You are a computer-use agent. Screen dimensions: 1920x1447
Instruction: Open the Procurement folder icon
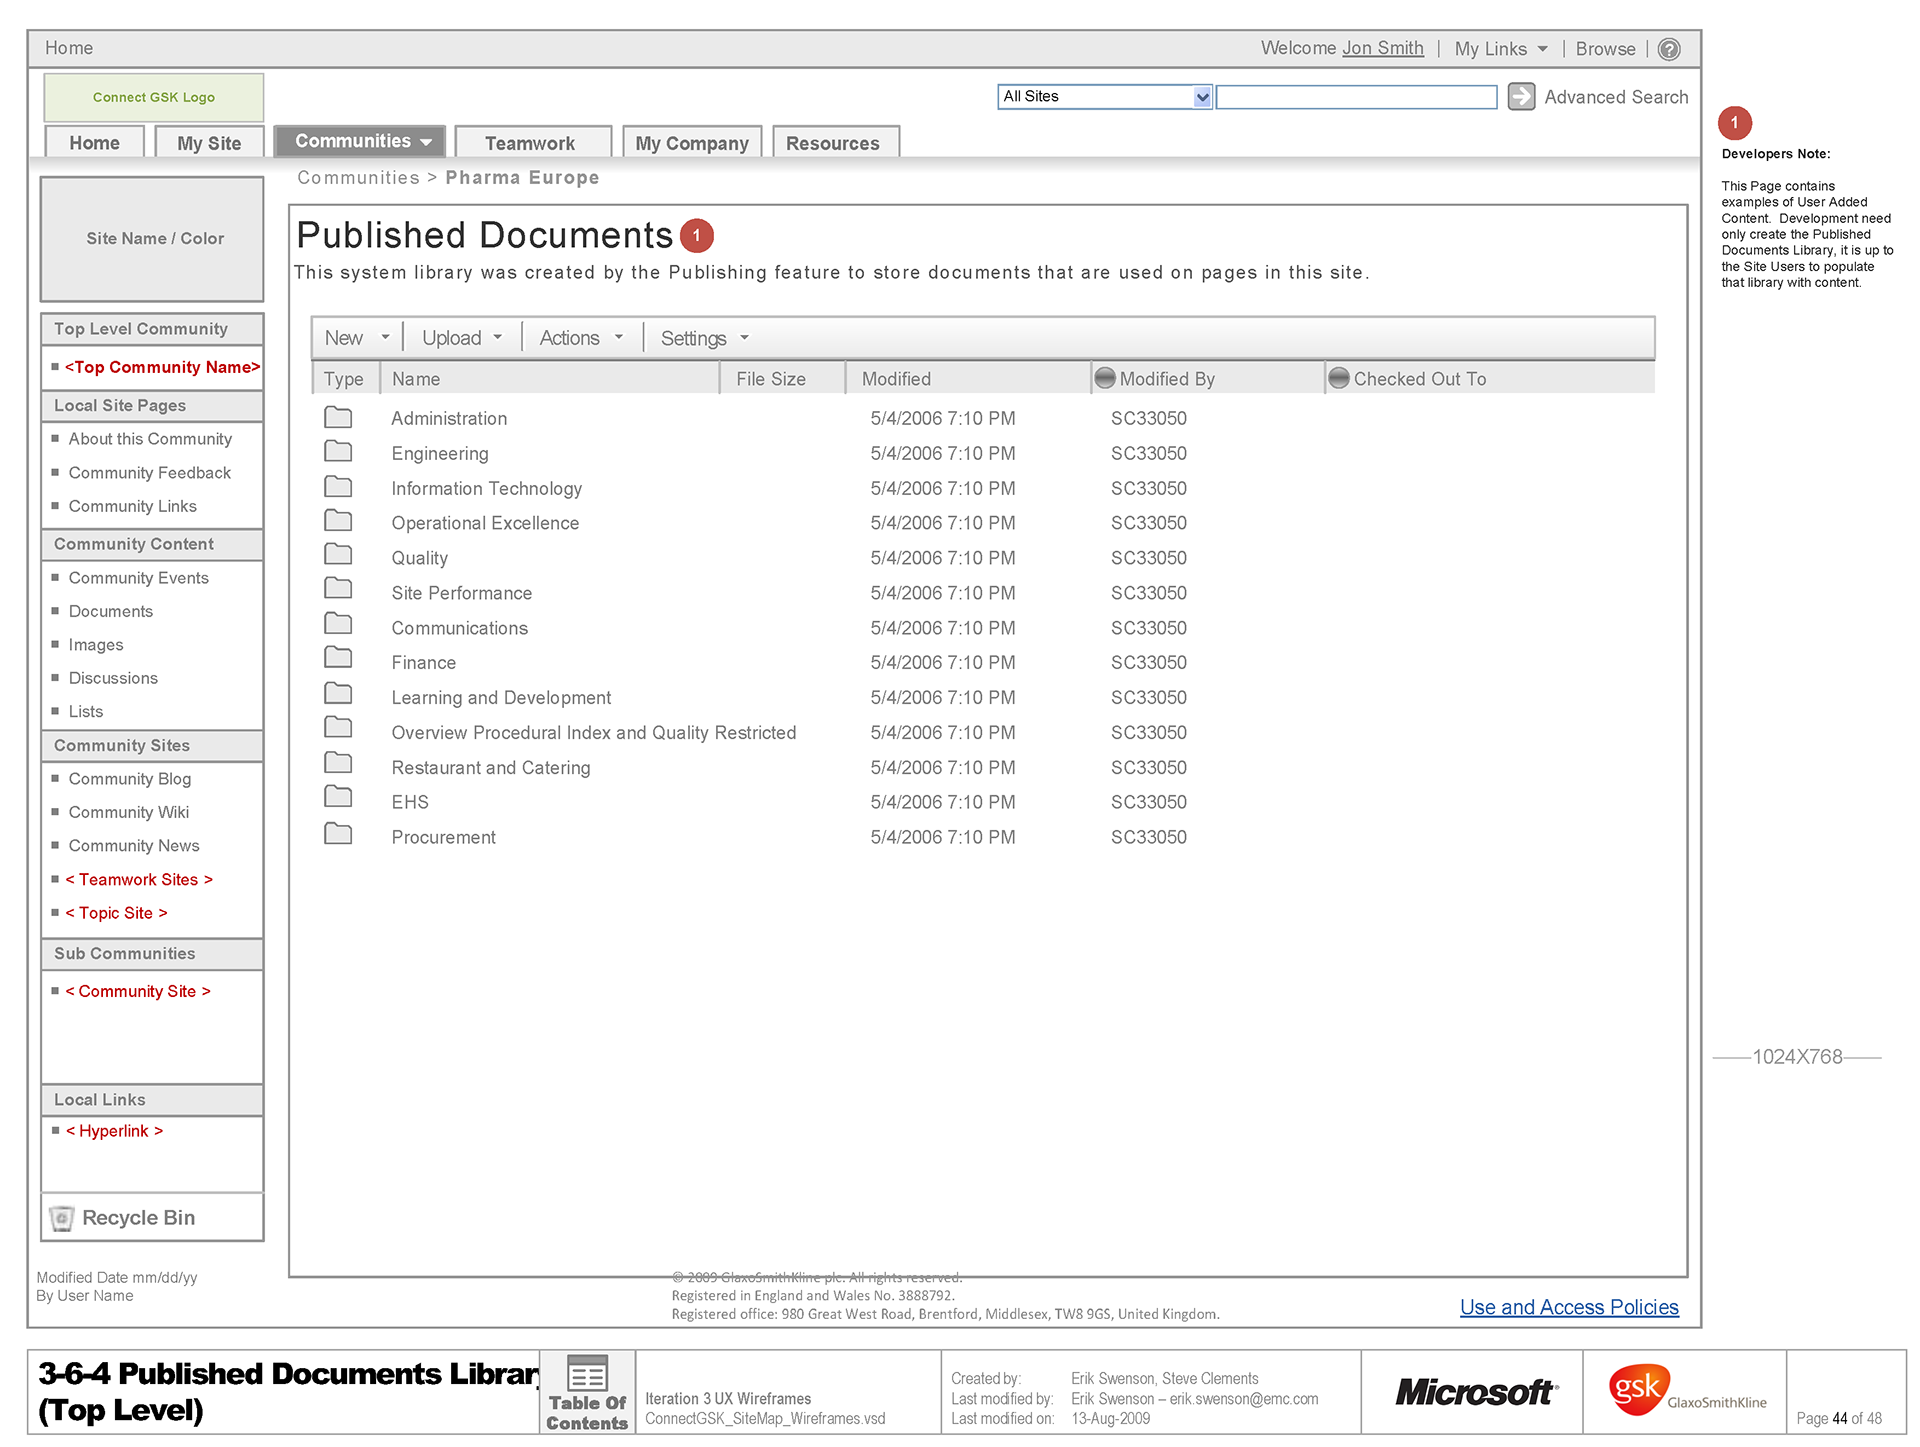coord(338,834)
